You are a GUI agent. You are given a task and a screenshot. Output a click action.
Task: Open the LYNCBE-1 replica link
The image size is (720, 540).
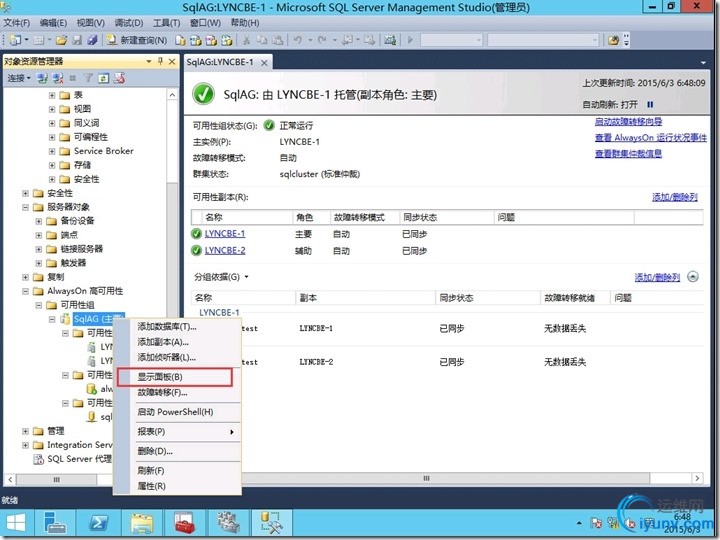pos(225,234)
